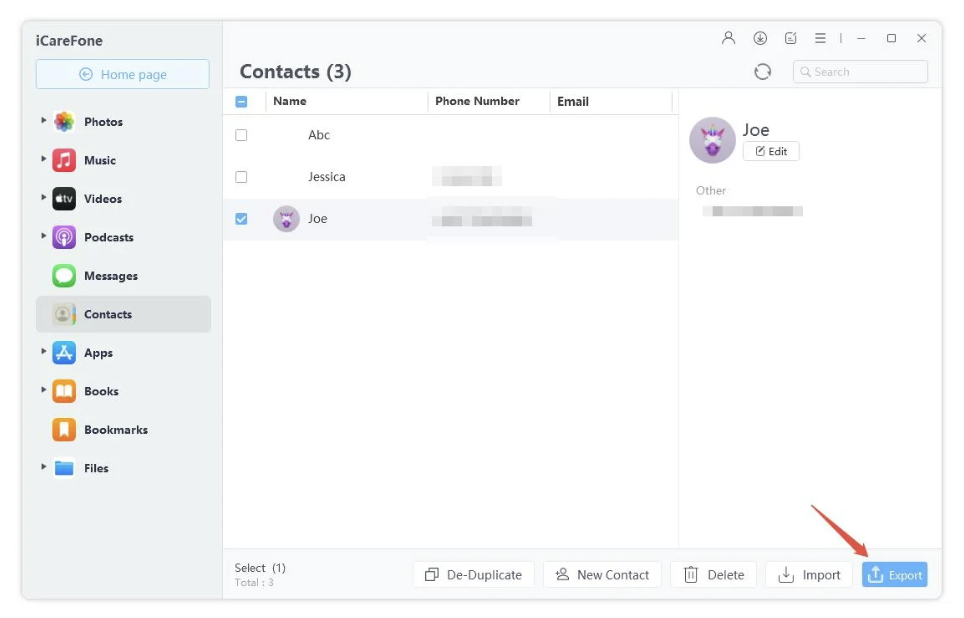Tick the Jessica contact checkbox

[x=241, y=177]
